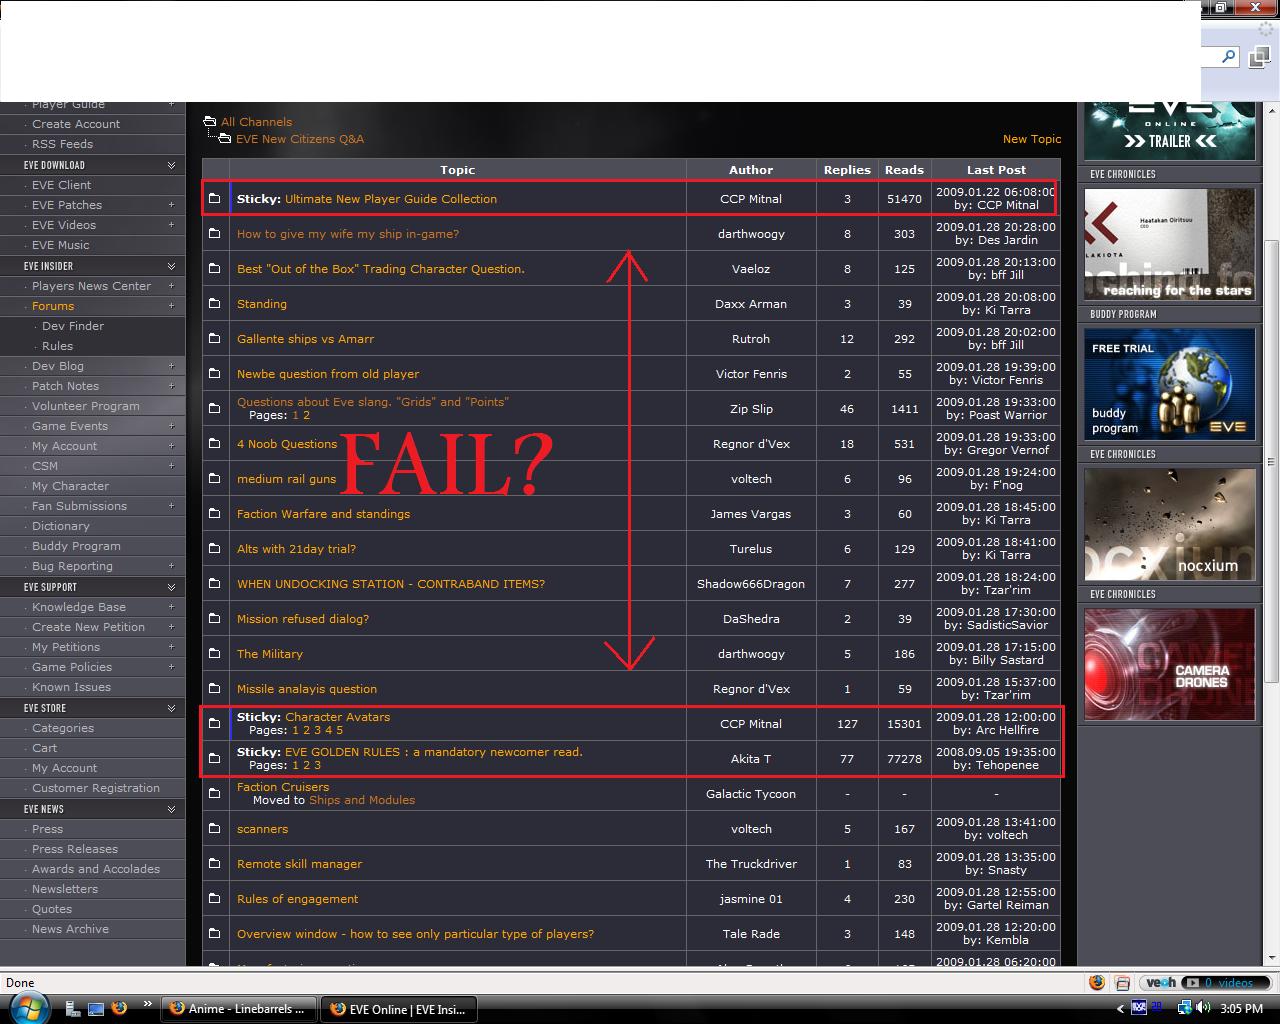1280x1024 pixels.
Task: Click the folder icon beside scanners topic
Action: point(214,829)
